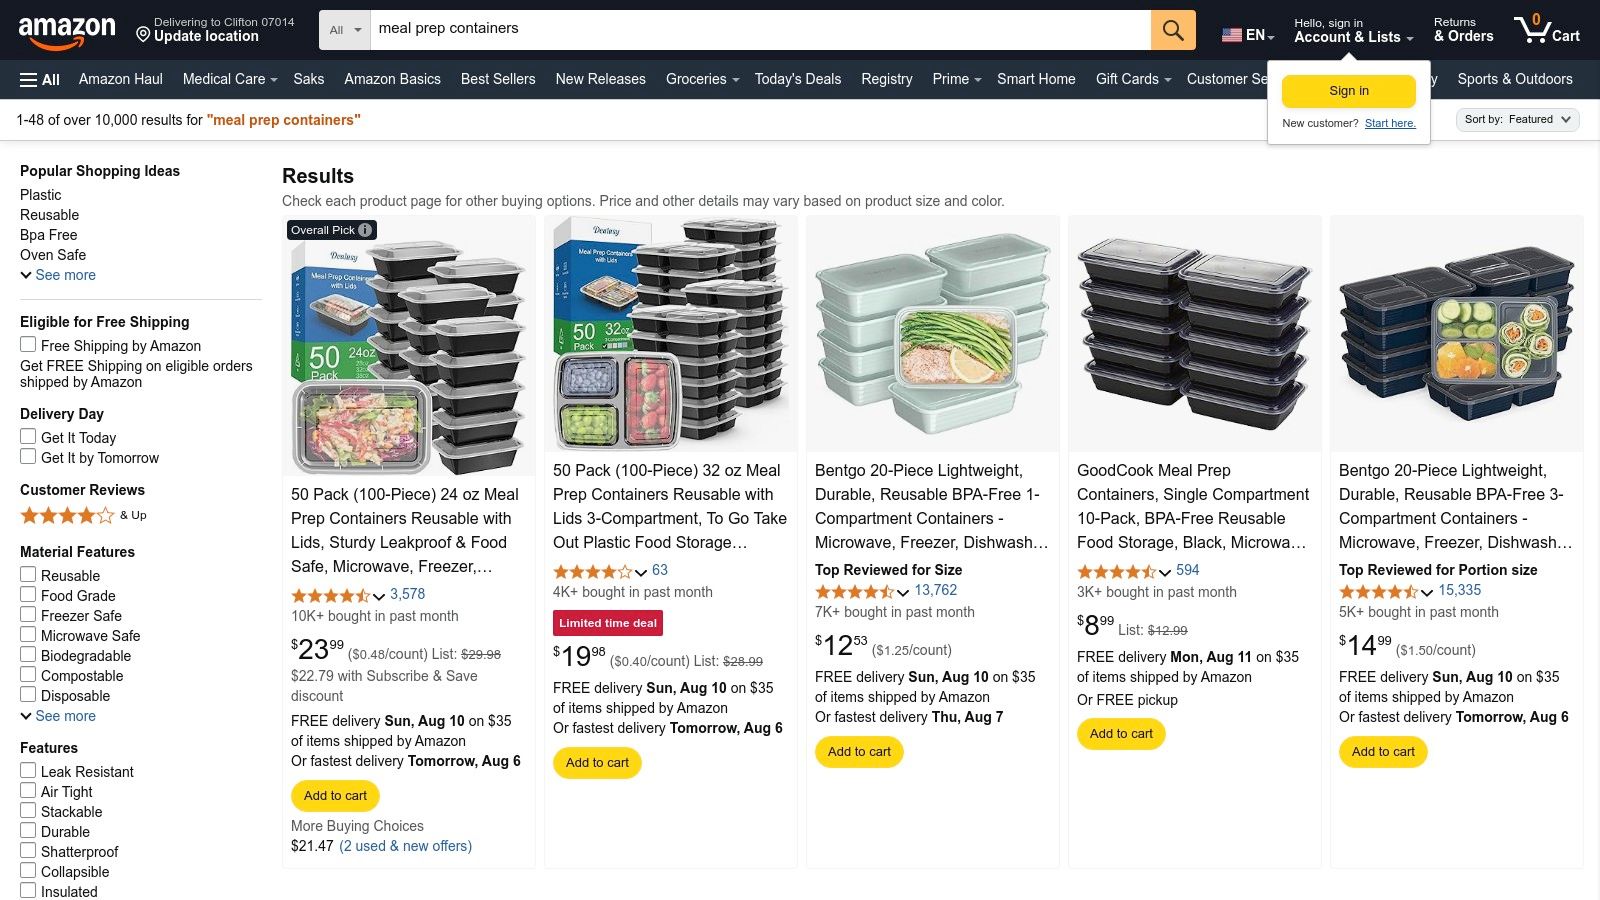Open the Today's Deals menu item
The image size is (1600, 900).
[x=797, y=79]
